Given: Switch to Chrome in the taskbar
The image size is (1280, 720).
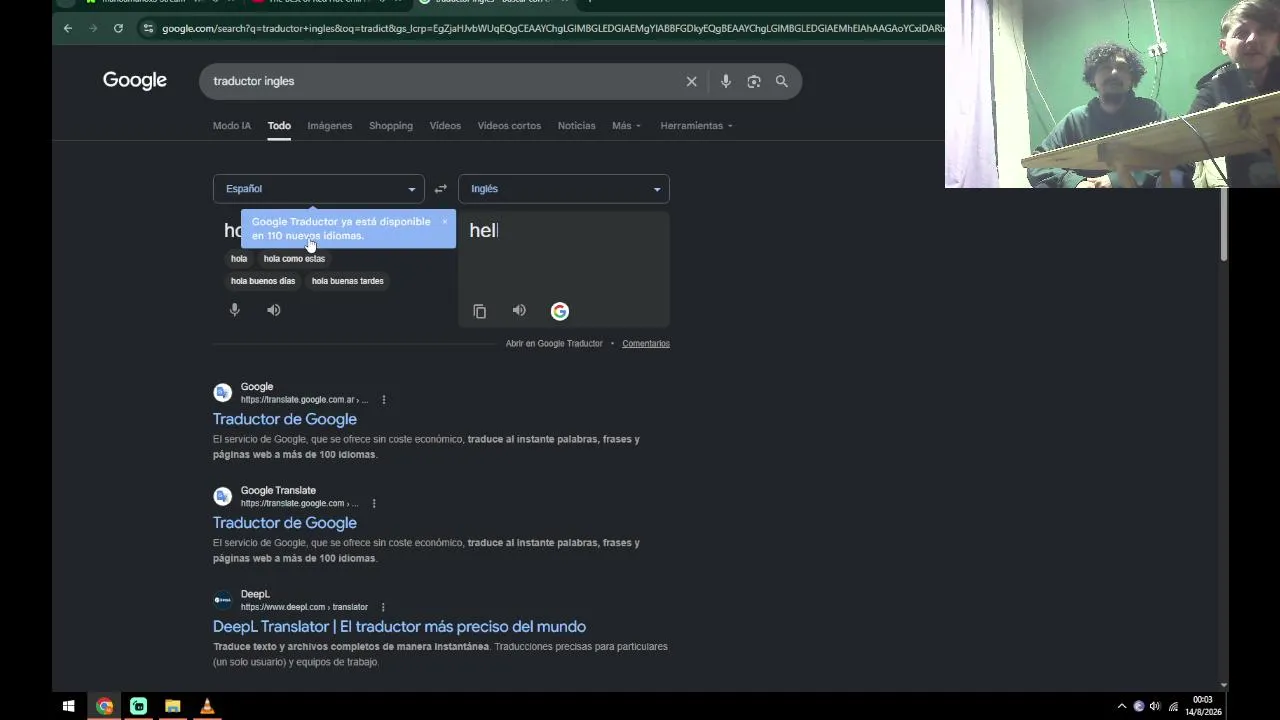Looking at the screenshot, I should coord(104,707).
